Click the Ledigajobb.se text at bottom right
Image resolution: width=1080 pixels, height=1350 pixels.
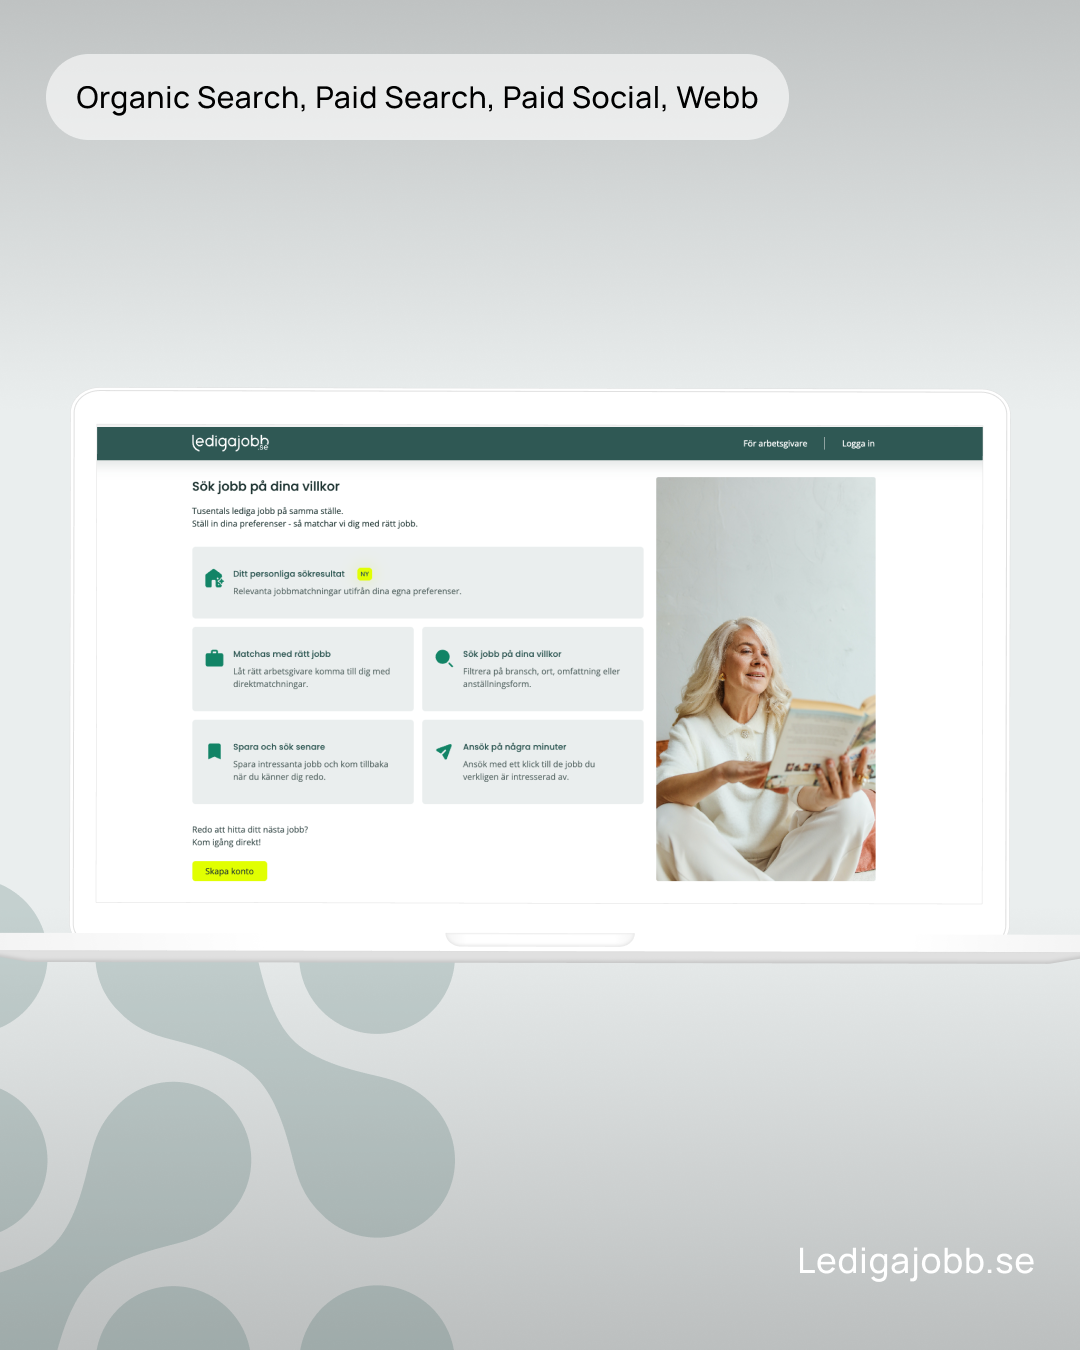point(915,1262)
